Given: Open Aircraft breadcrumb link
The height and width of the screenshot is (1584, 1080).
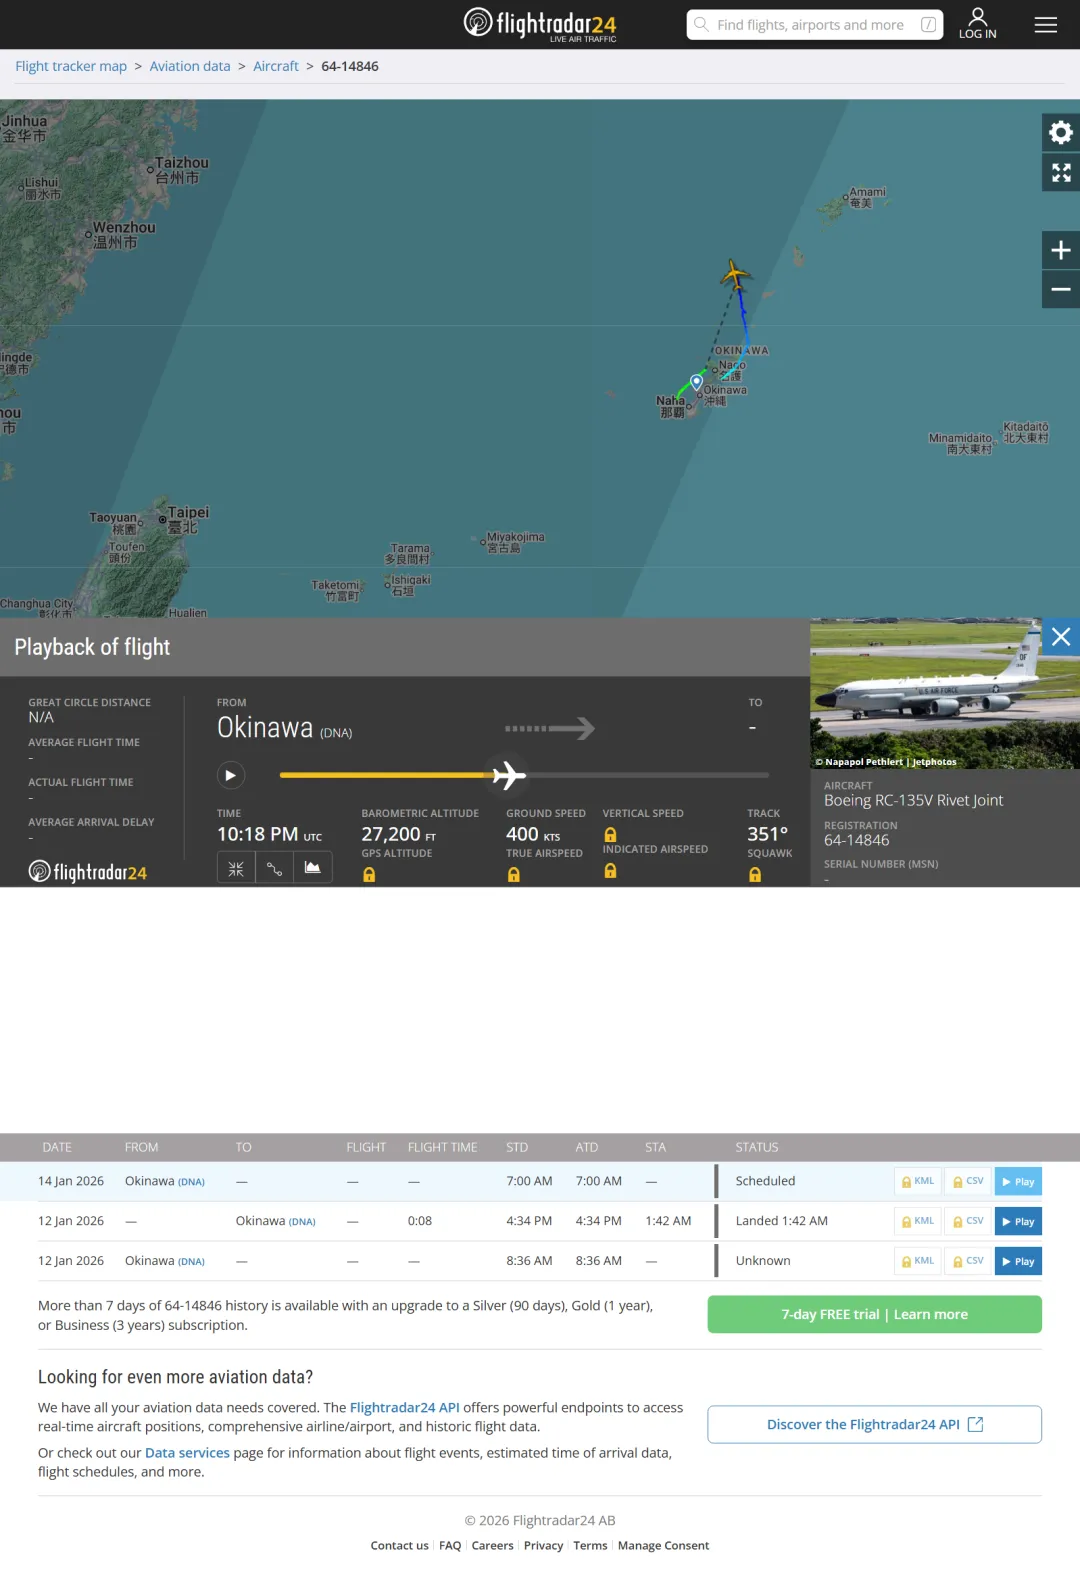Looking at the screenshot, I should (x=276, y=66).
